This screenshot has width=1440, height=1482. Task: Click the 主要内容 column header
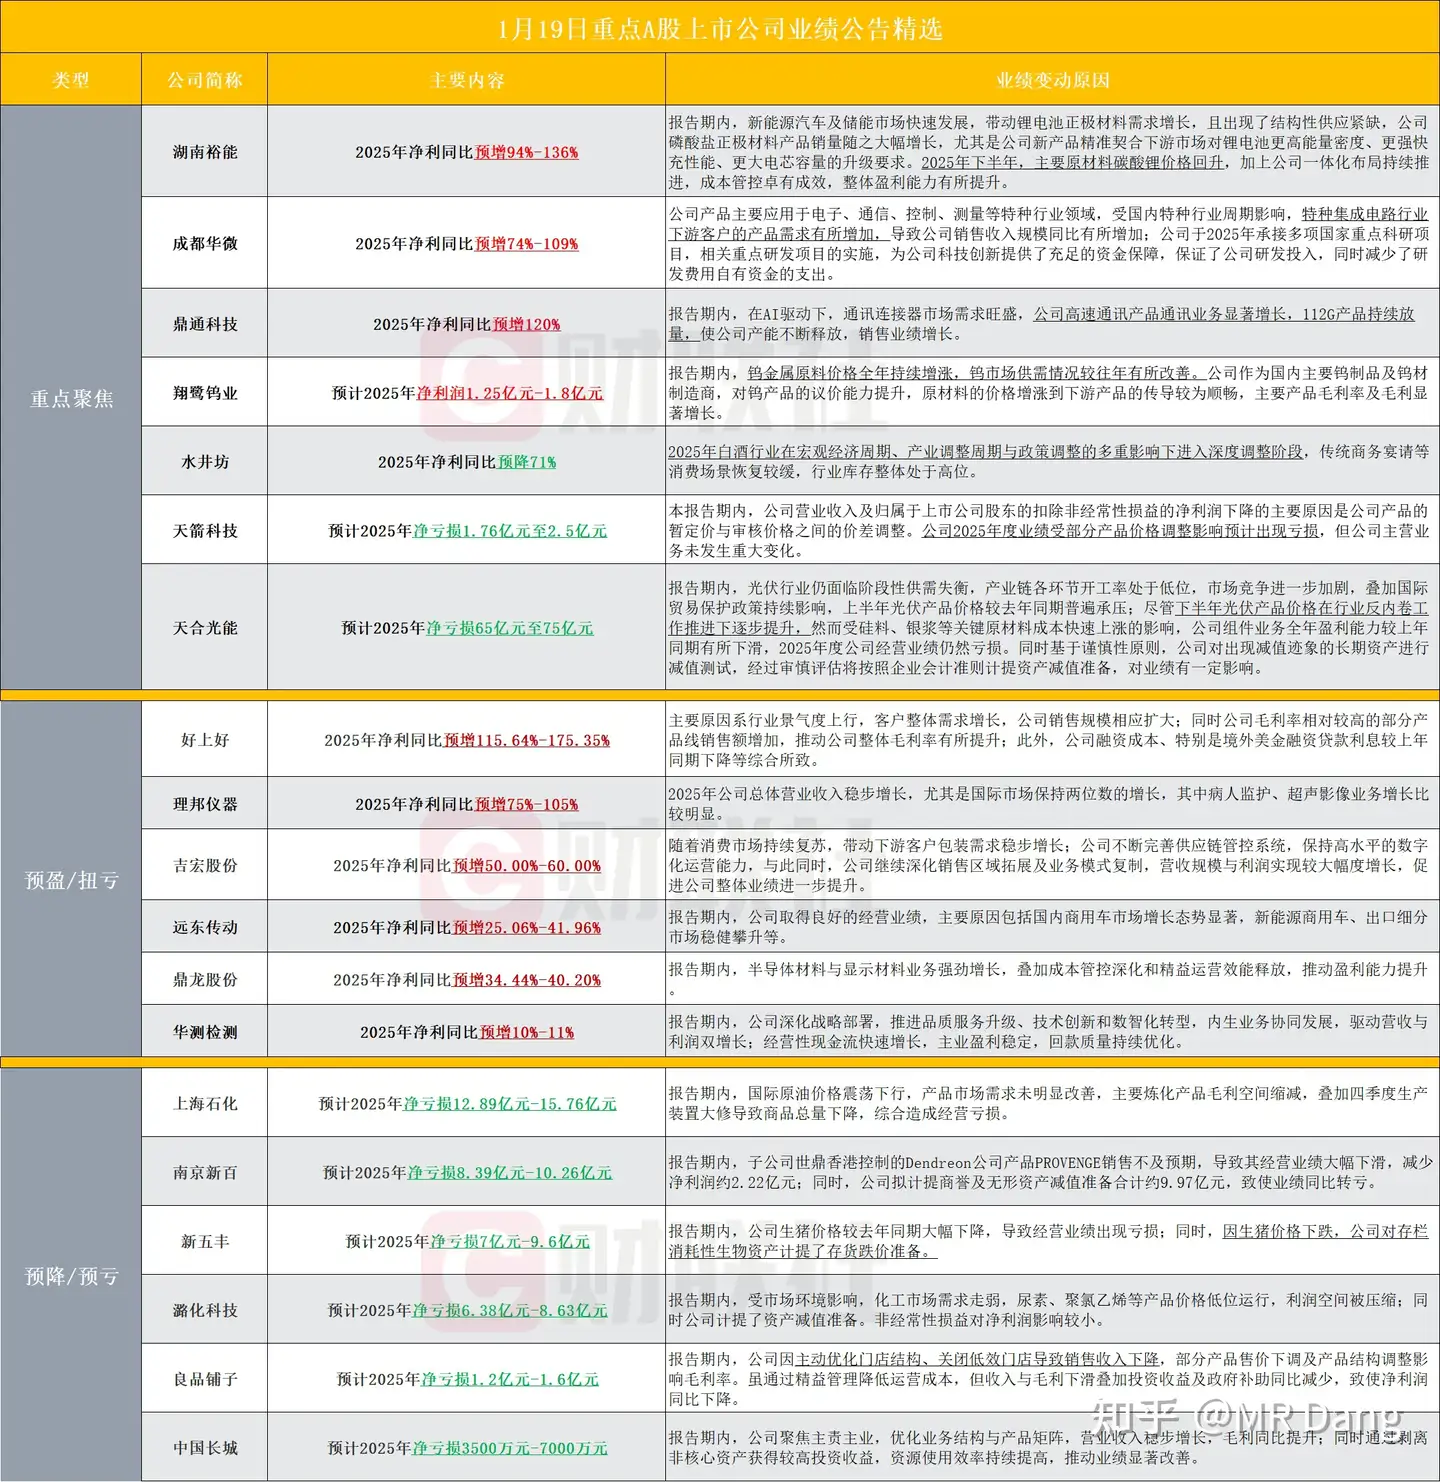(x=466, y=80)
